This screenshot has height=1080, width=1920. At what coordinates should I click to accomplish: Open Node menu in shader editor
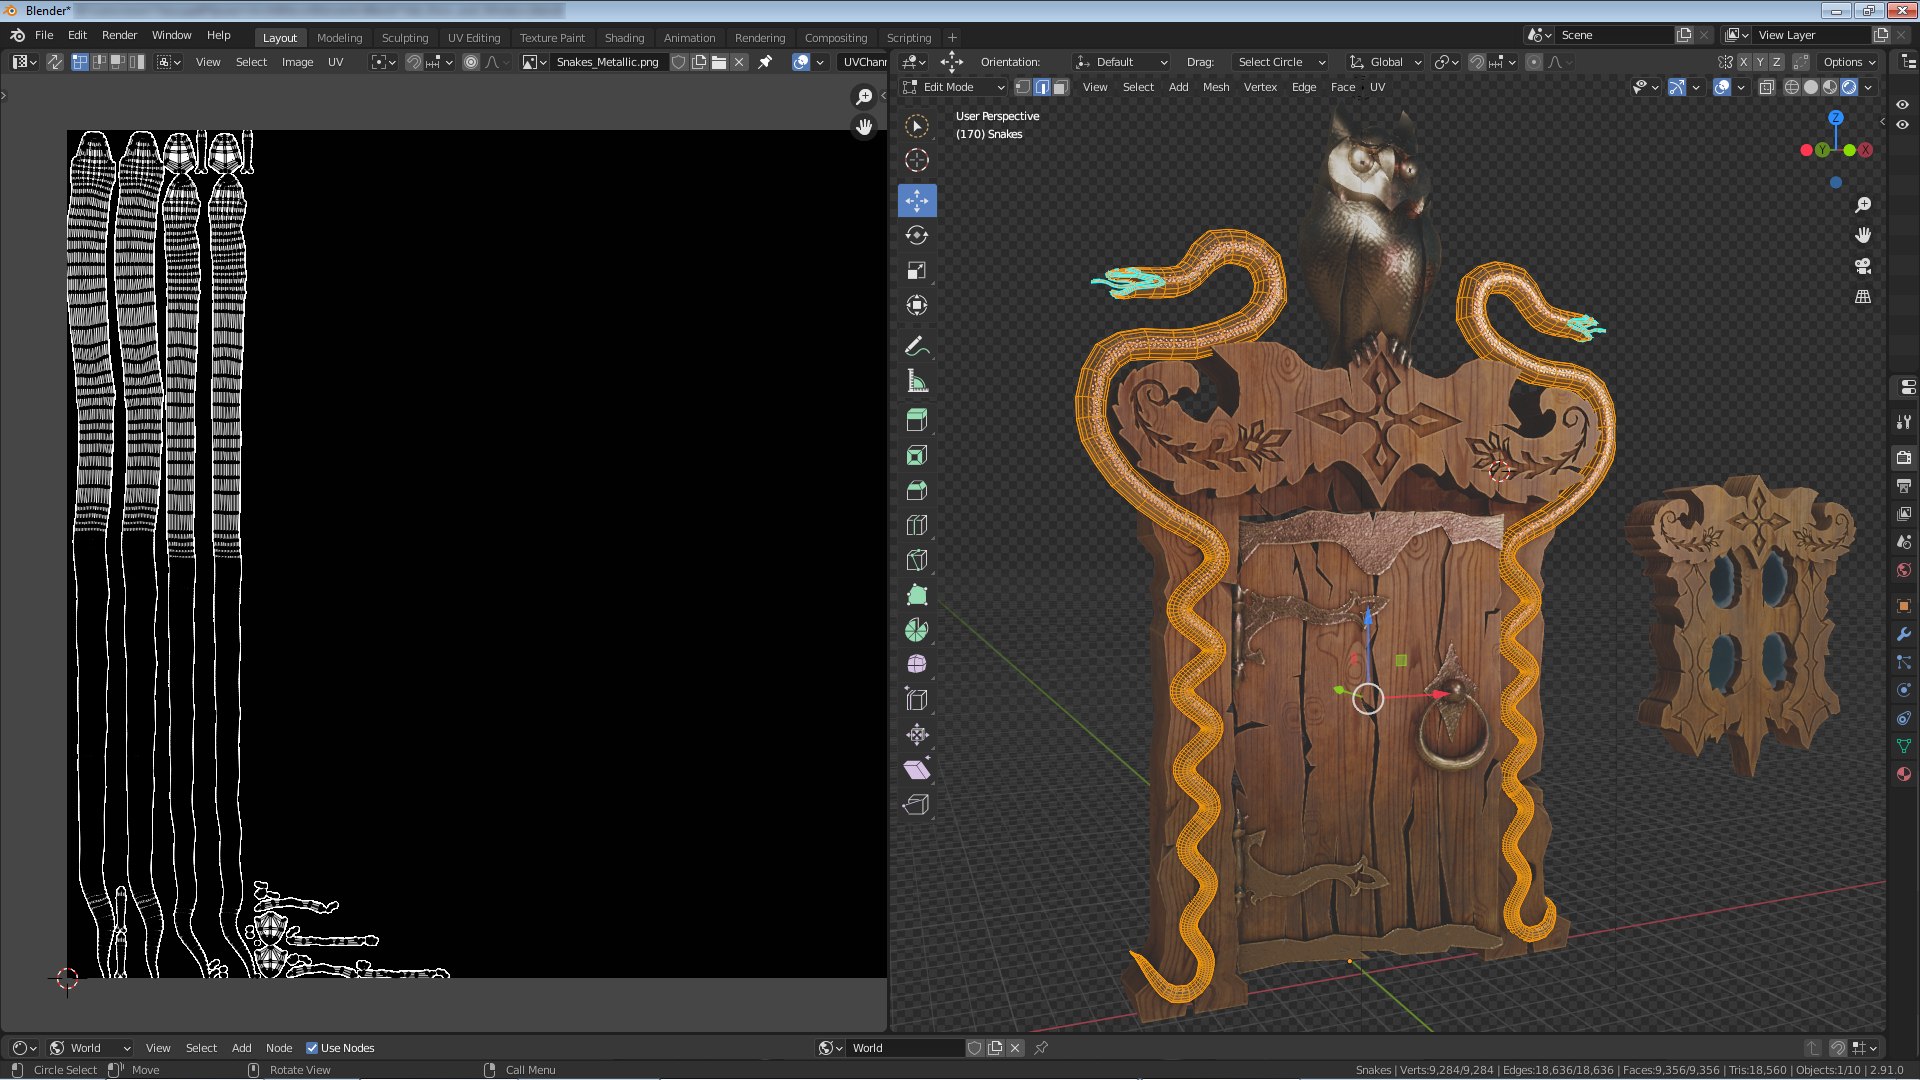[x=279, y=1048]
